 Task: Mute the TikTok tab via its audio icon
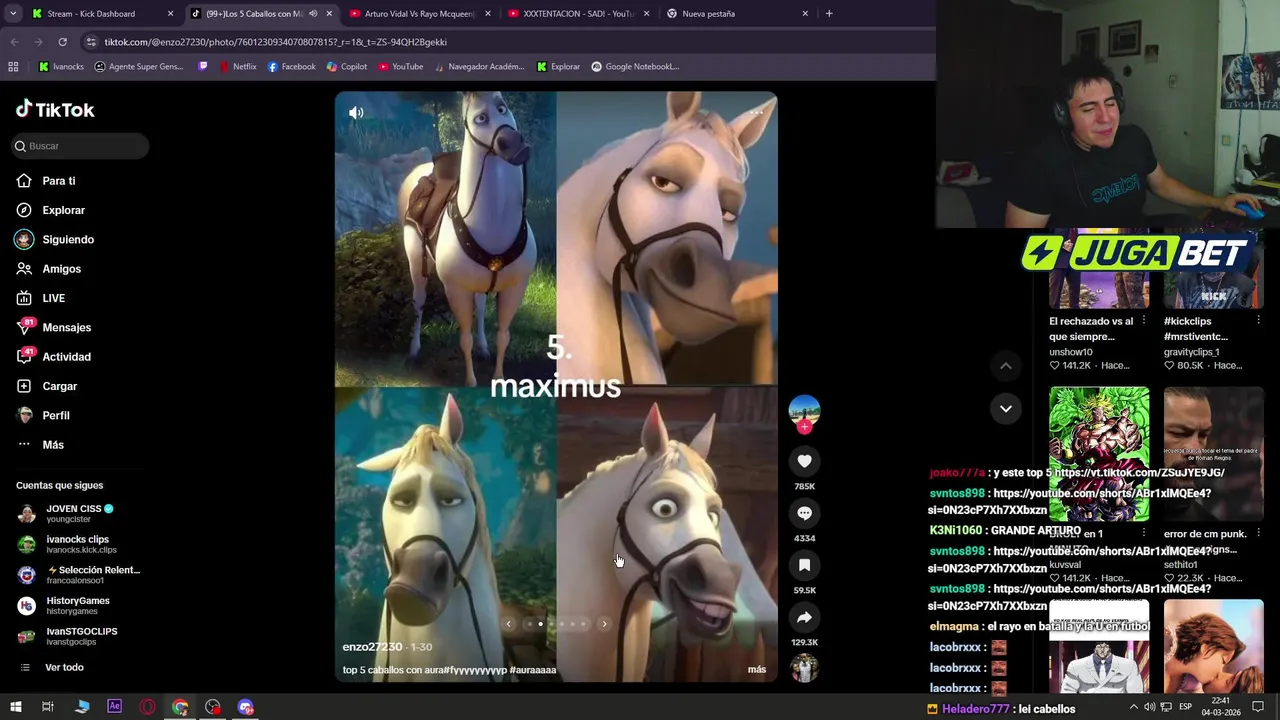click(313, 14)
